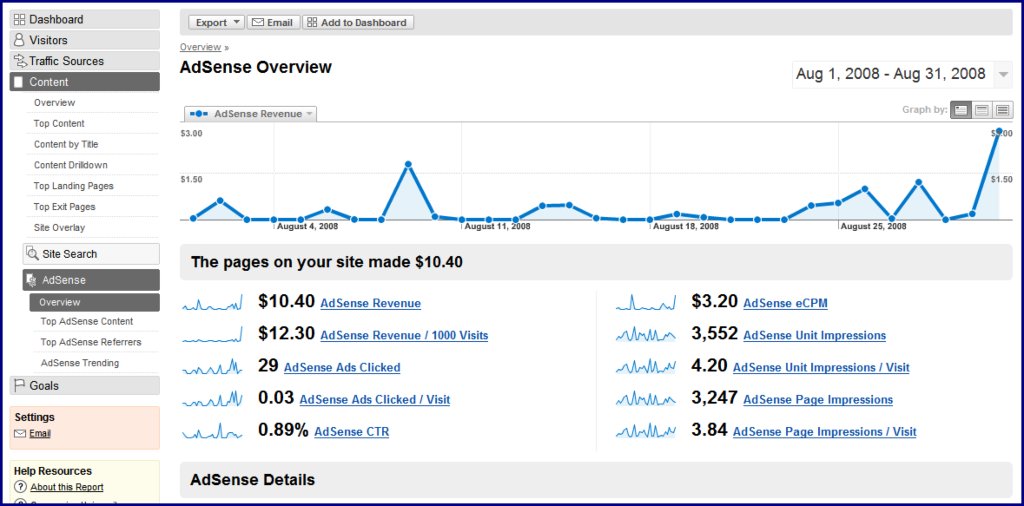Click the Goals flag icon
The height and width of the screenshot is (506, 1024).
coord(20,386)
